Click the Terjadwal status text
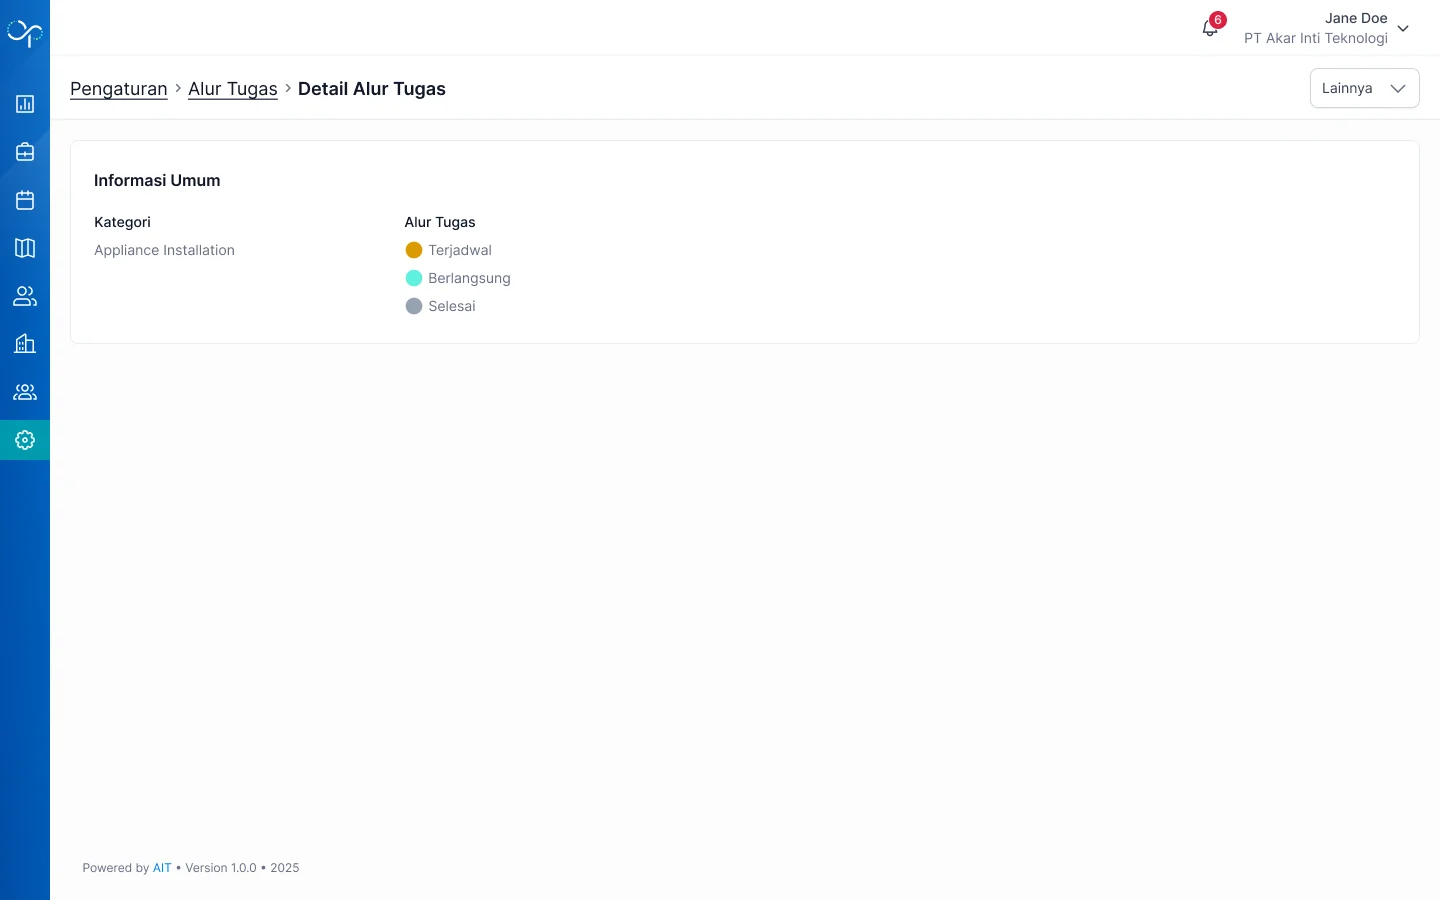This screenshot has width=1440, height=900. [x=460, y=250]
